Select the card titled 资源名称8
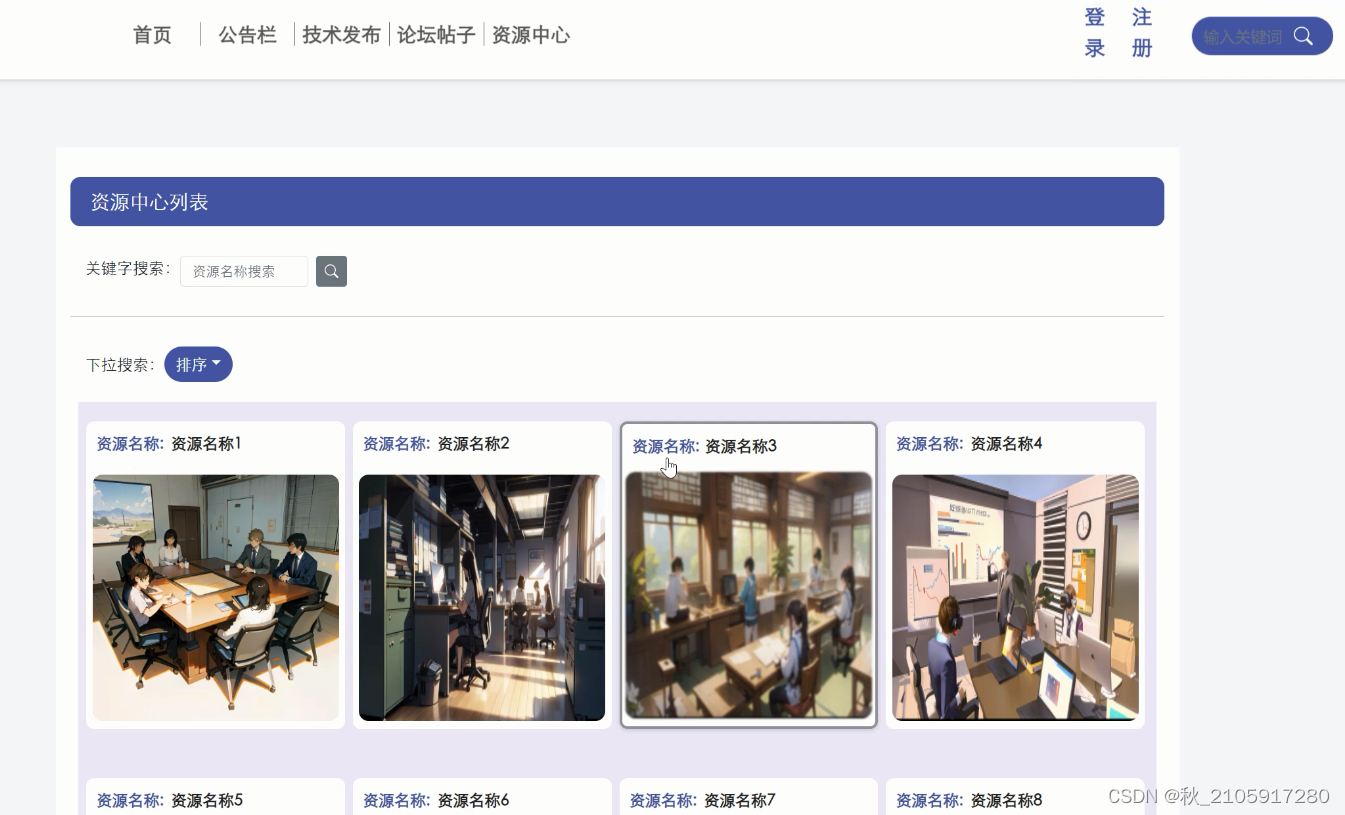 1015,797
